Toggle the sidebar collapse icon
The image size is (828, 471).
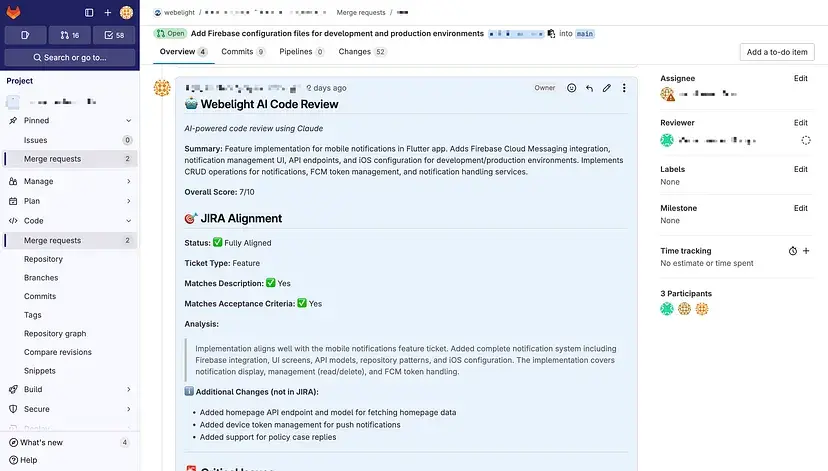point(89,12)
